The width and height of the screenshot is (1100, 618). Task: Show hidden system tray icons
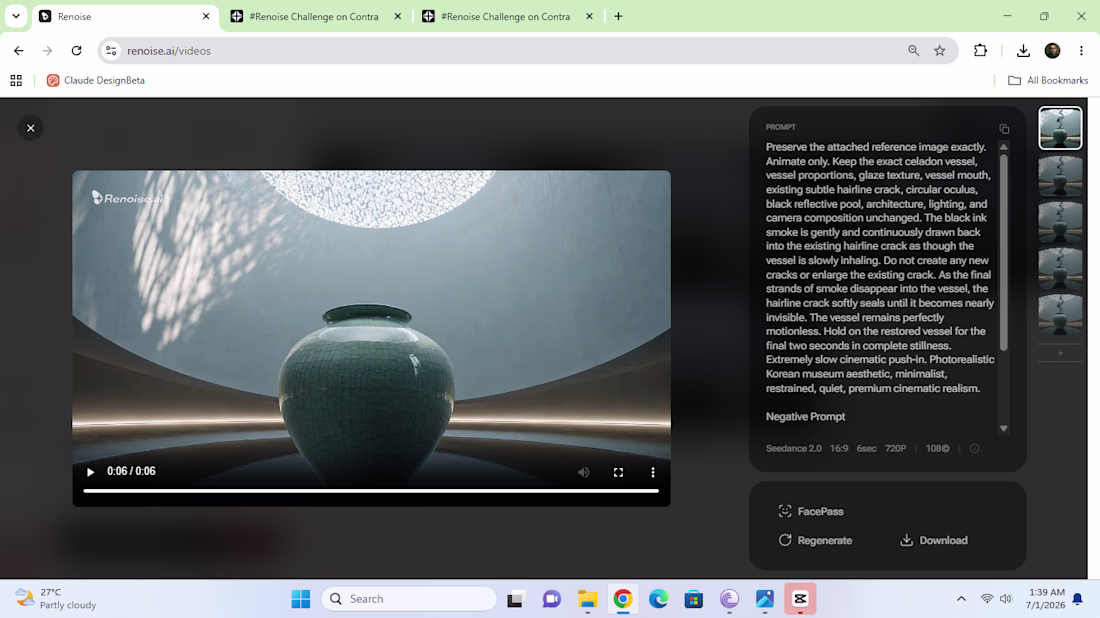pyautogui.click(x=961, y=598)
